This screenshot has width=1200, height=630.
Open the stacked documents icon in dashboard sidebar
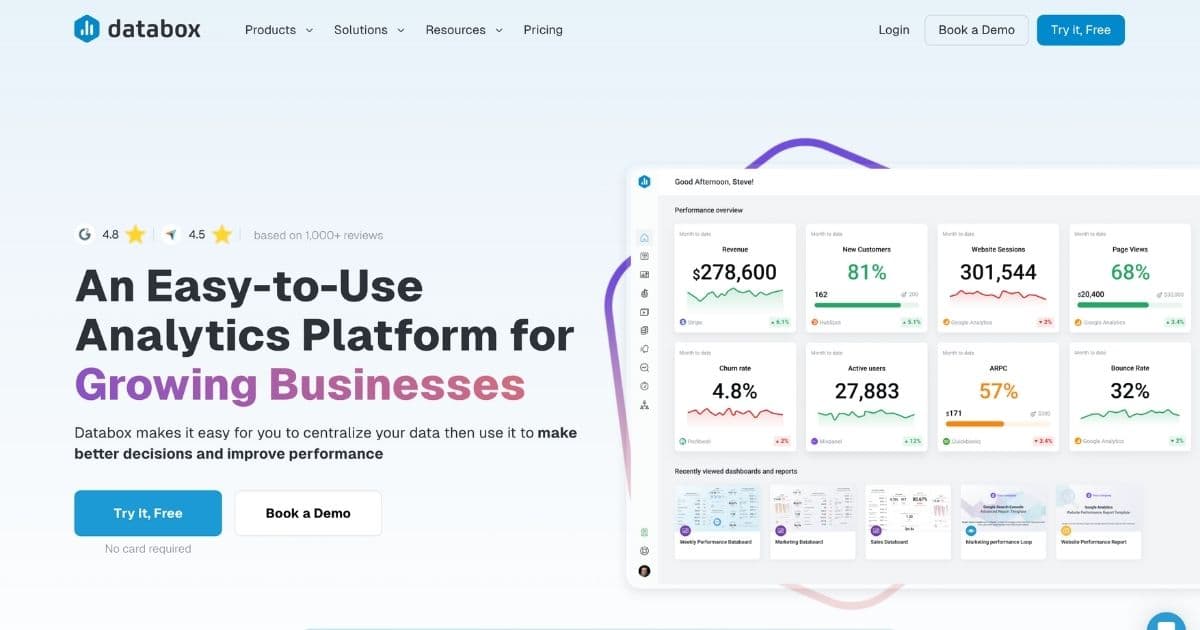(644, 330)
